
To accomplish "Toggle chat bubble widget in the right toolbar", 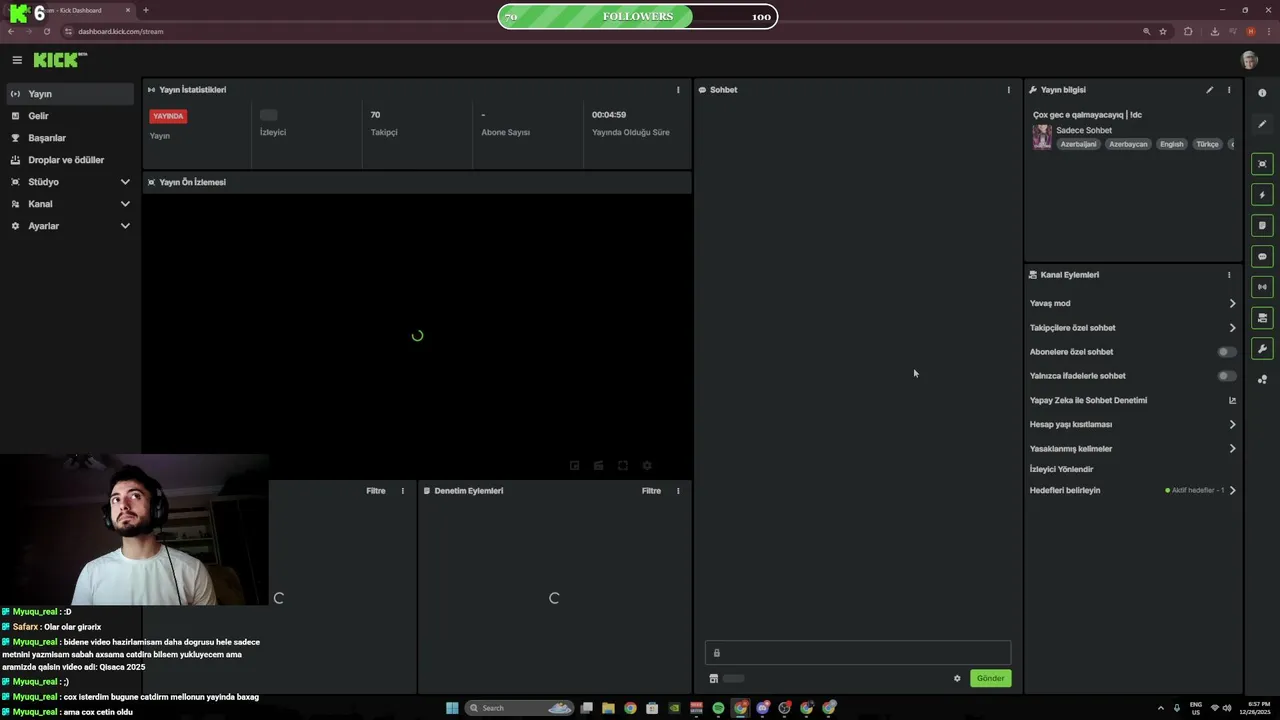I will (1262, 257).
